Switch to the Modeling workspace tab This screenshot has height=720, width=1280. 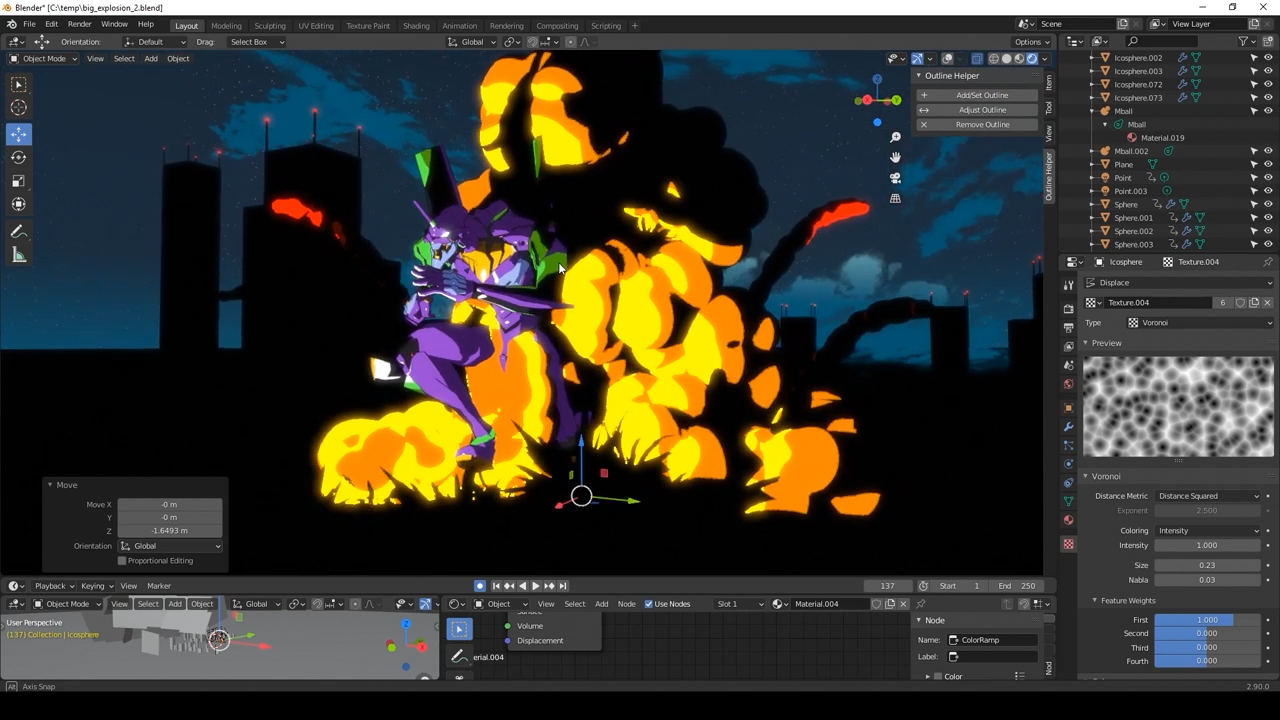(x=226, y=26)
